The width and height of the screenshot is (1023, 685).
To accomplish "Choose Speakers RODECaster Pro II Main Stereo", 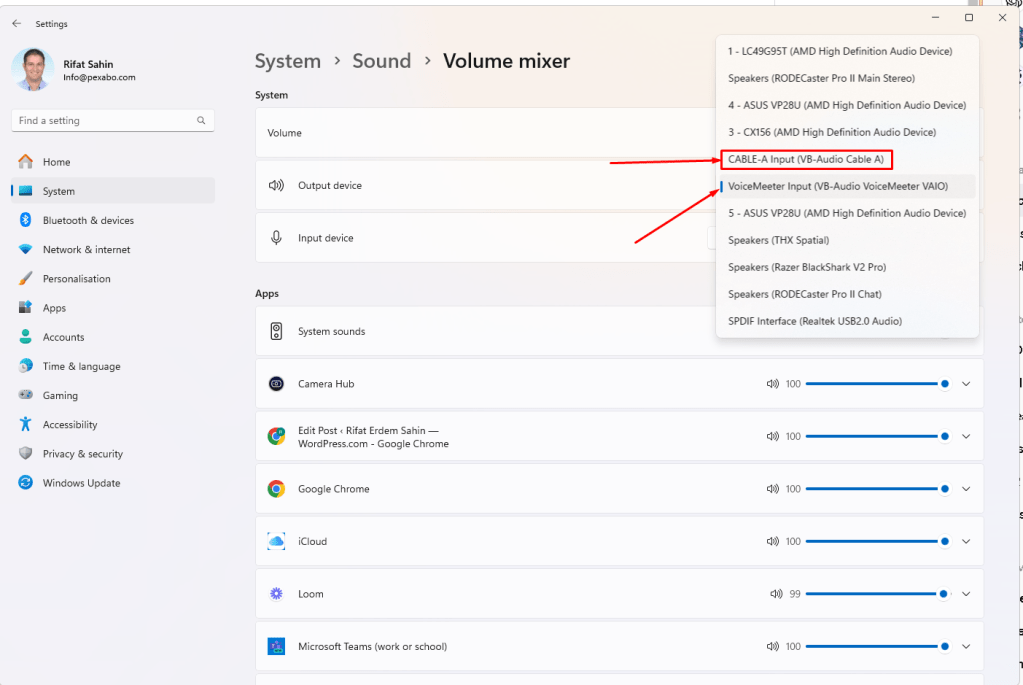I will click(847, 78).
